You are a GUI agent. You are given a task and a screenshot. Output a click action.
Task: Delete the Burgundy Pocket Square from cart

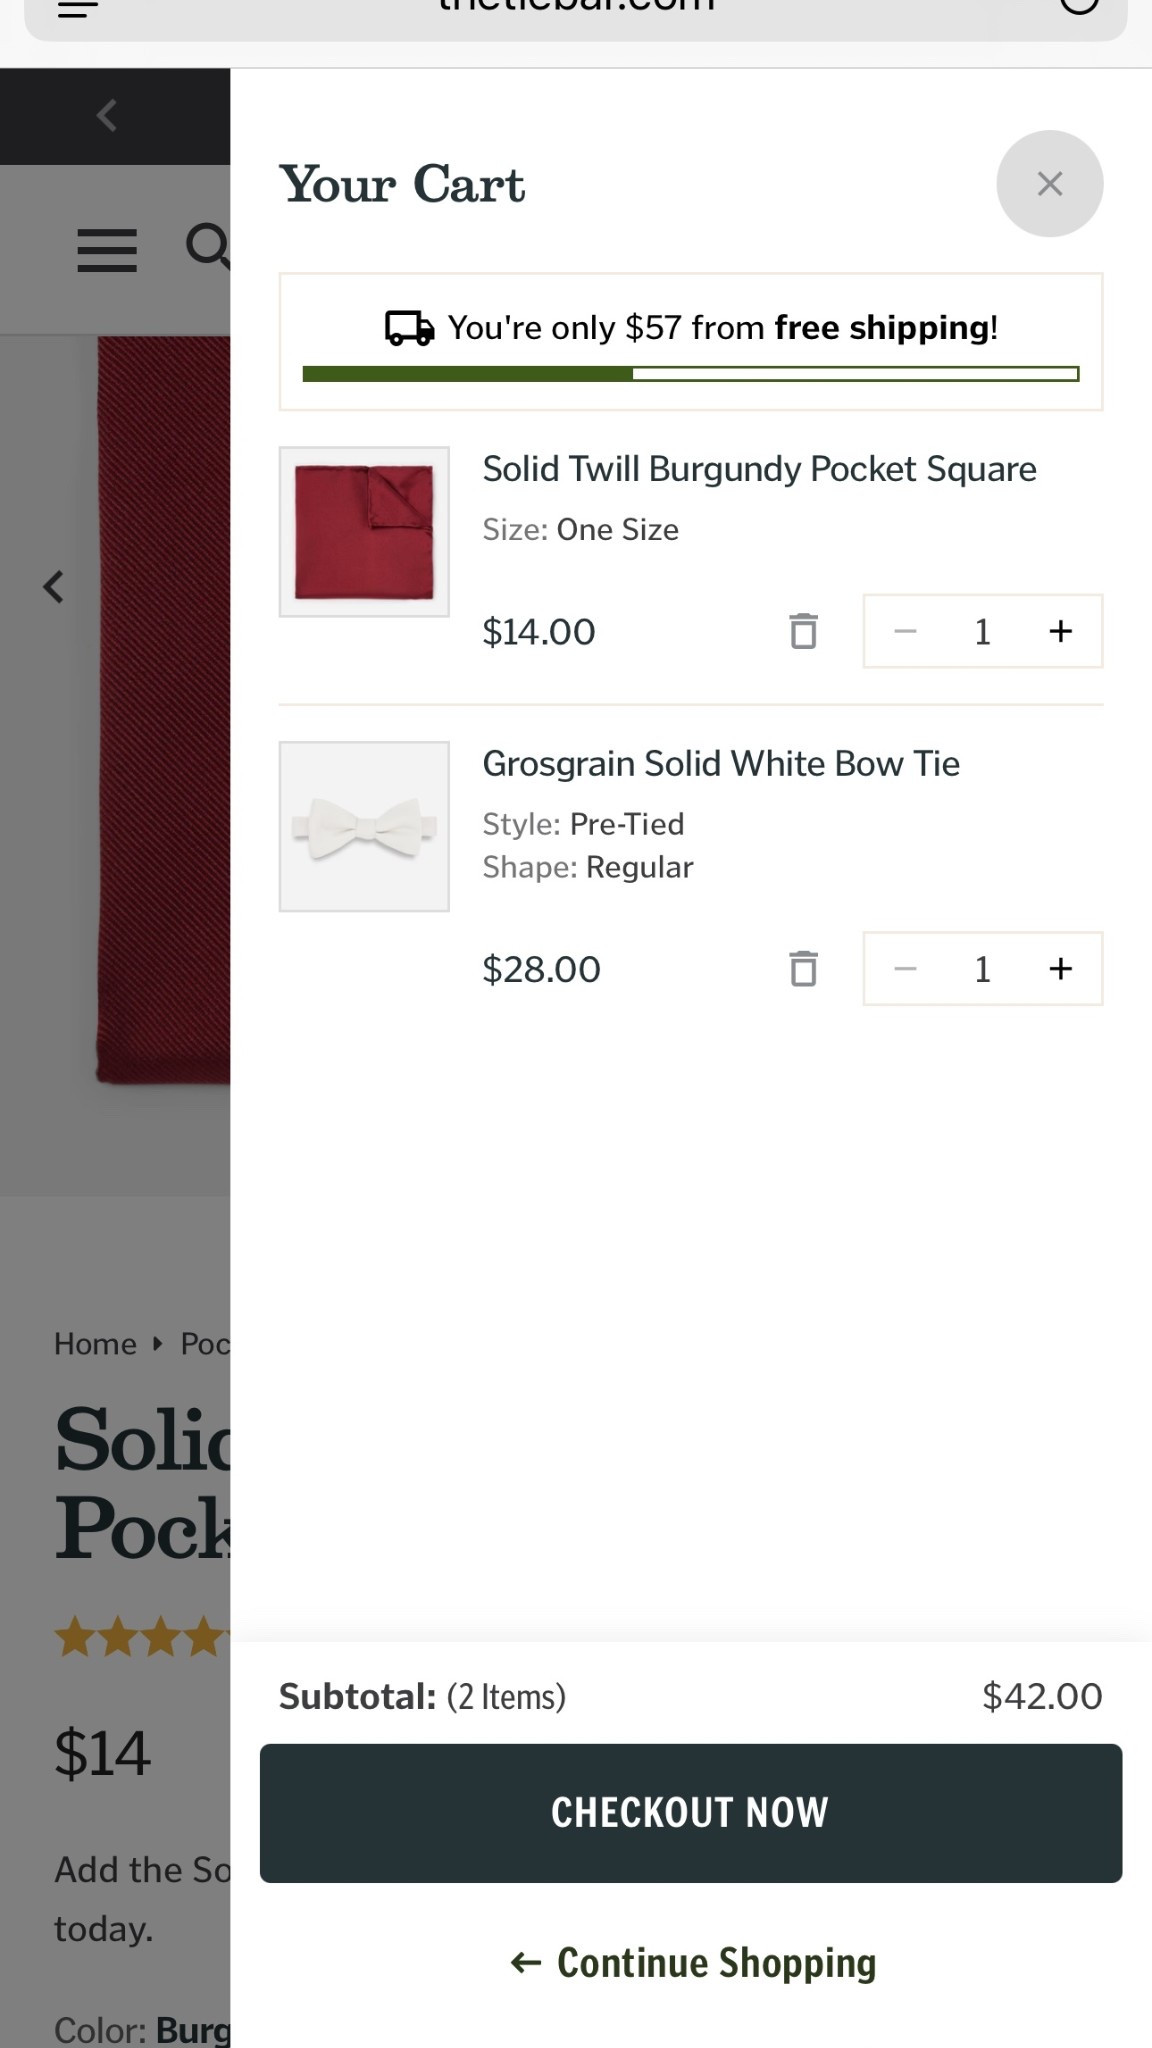coord(803,631)
